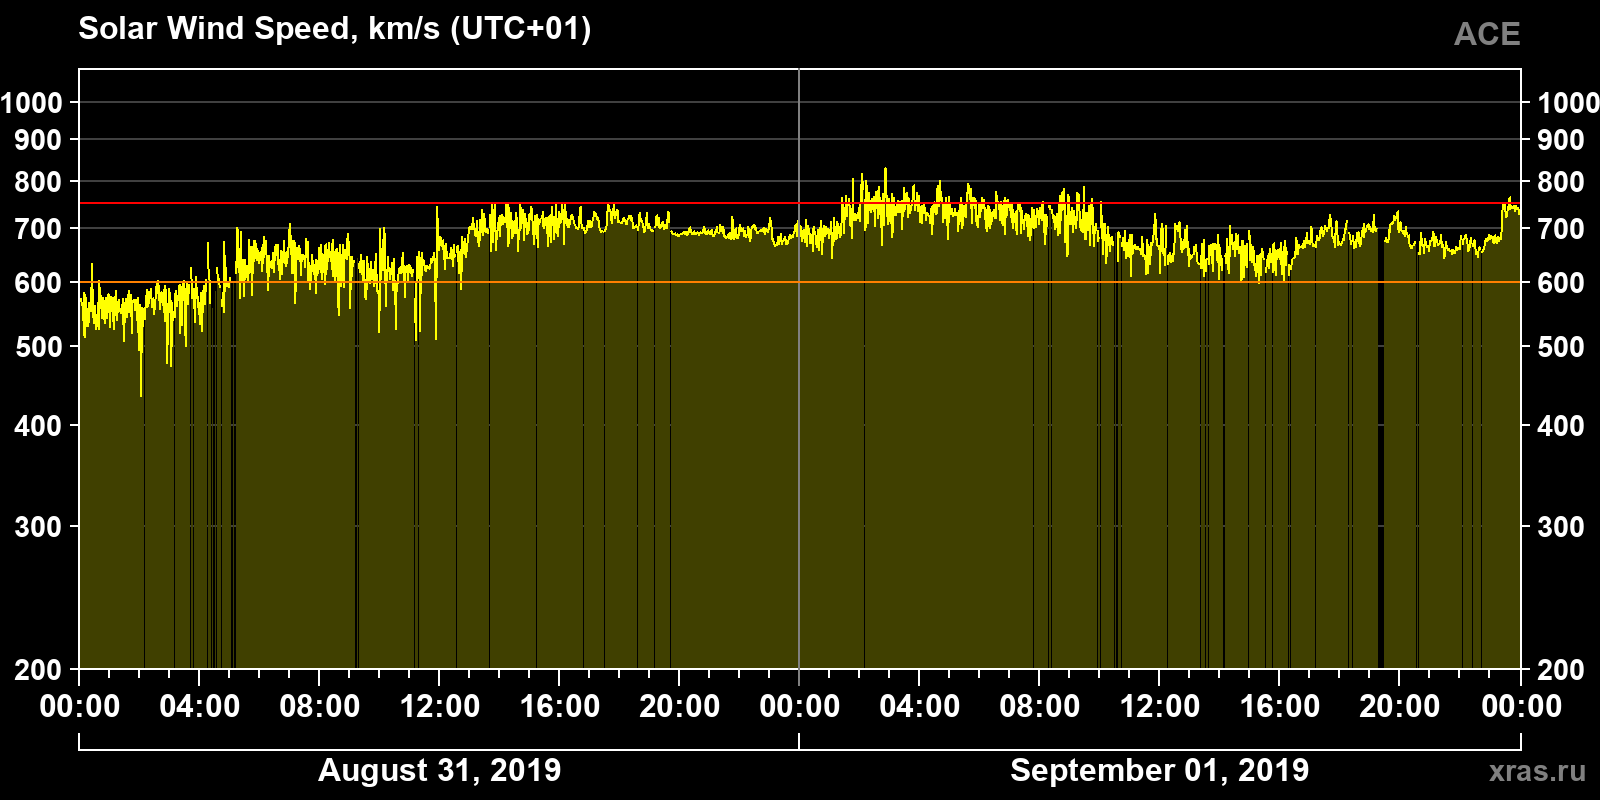
Task: Select the 800 label on the right axis
Action: pyautogui.click(x=1561, y=183)
